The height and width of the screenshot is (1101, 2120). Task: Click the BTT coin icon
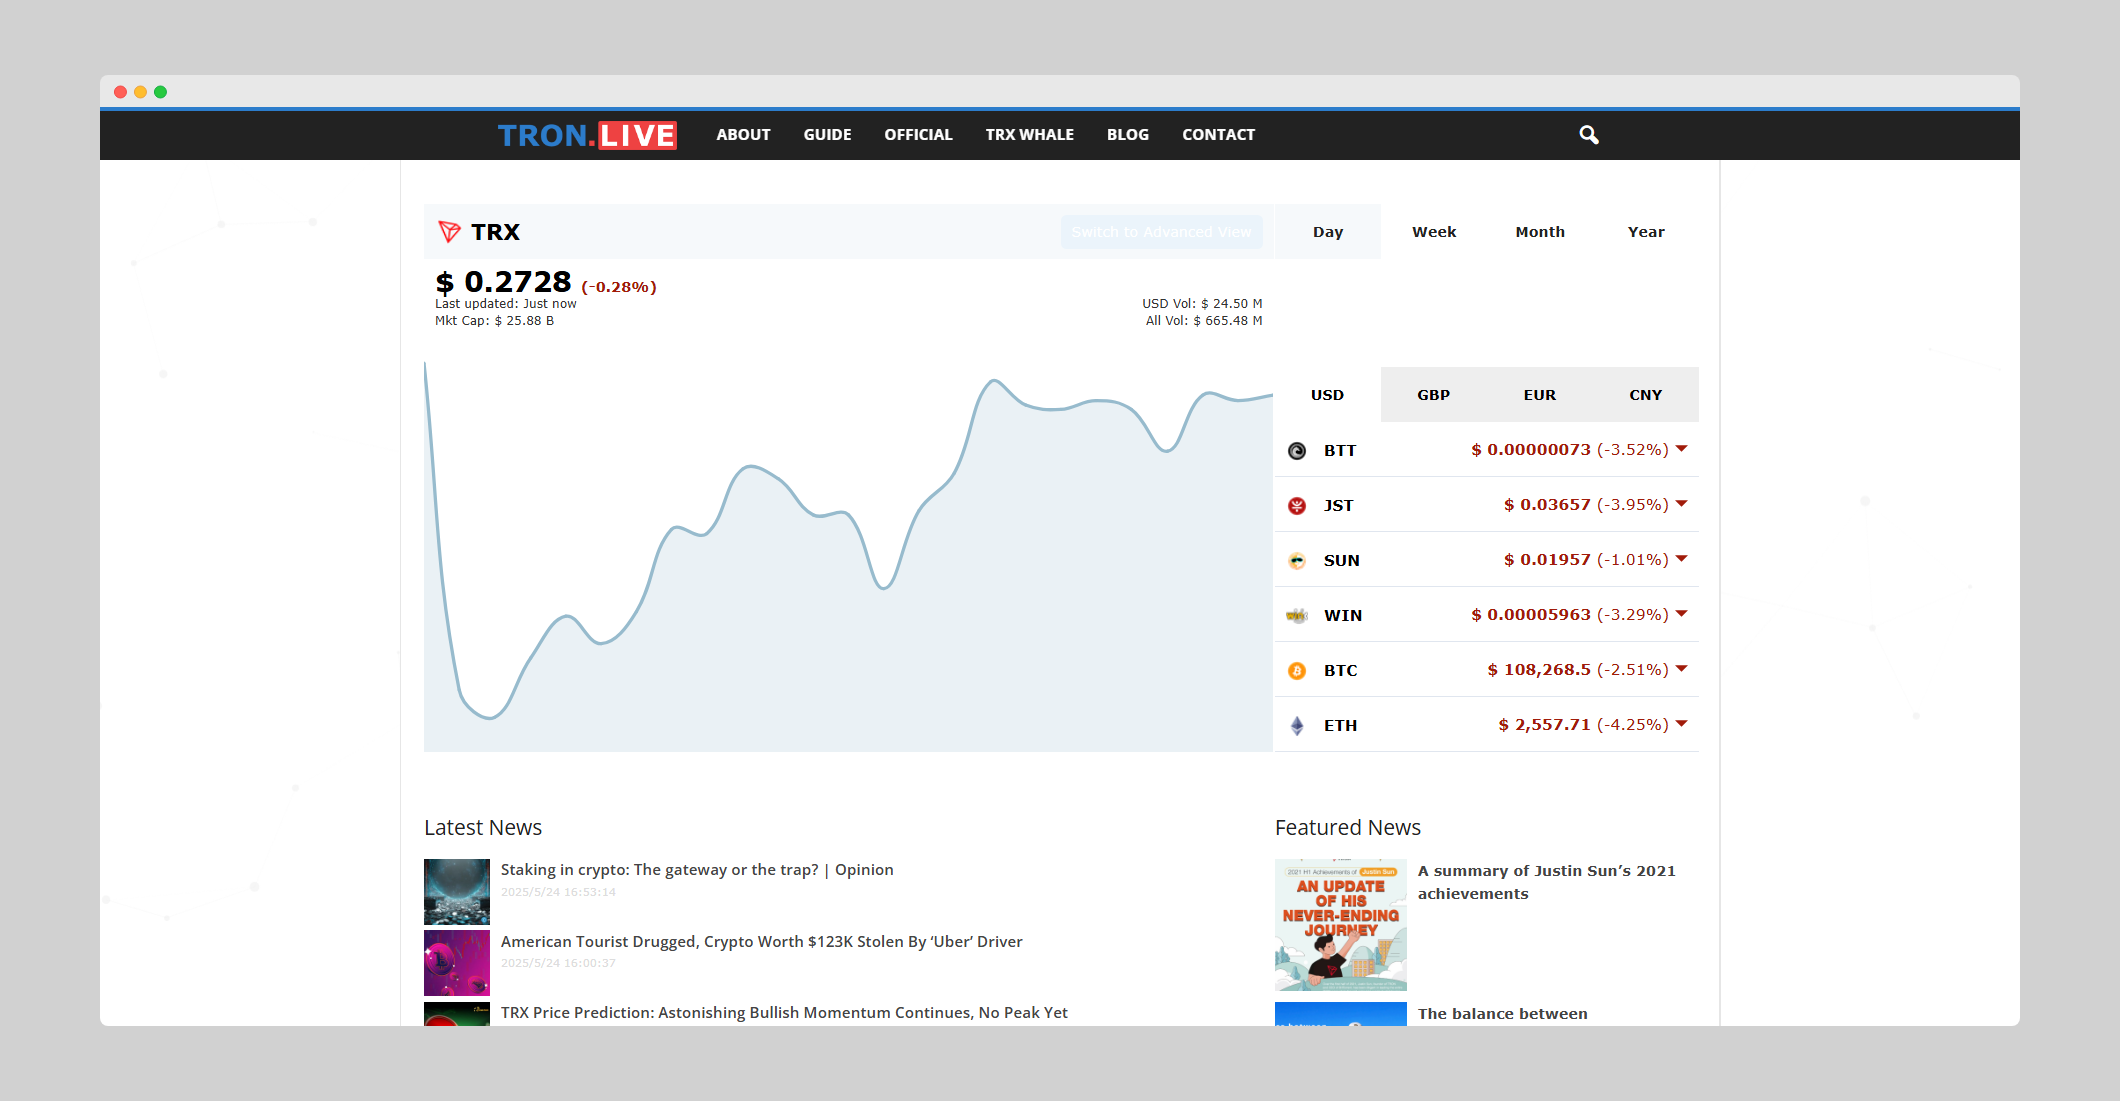[x=1297, y=451]
